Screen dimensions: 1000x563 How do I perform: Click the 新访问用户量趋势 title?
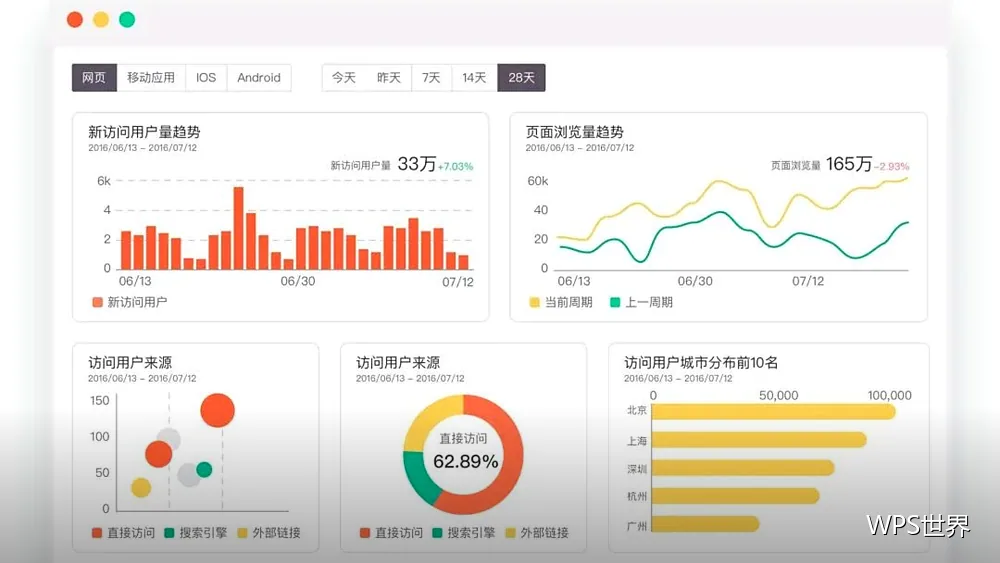click(x=144, y=132)
